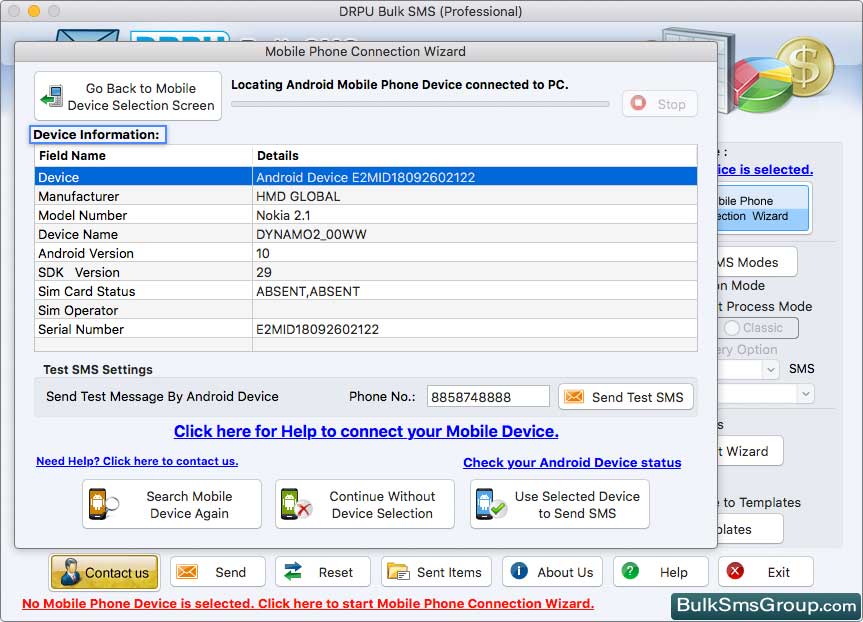Screen dimensions: 863x622
Task: Select the Serial Number row
Action: tap(365, 329)
